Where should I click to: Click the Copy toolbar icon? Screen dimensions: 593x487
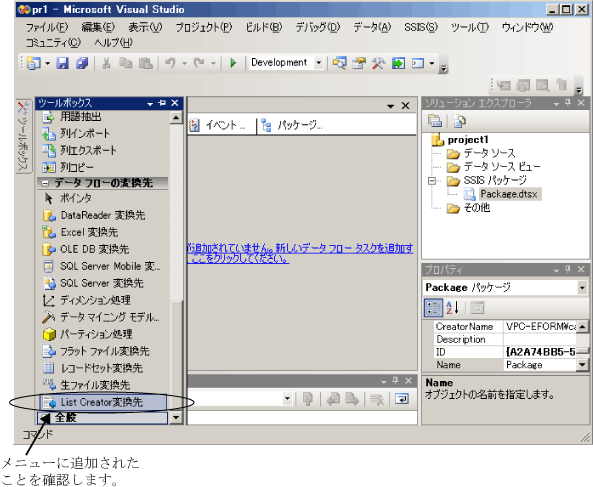tap(125, 63)
